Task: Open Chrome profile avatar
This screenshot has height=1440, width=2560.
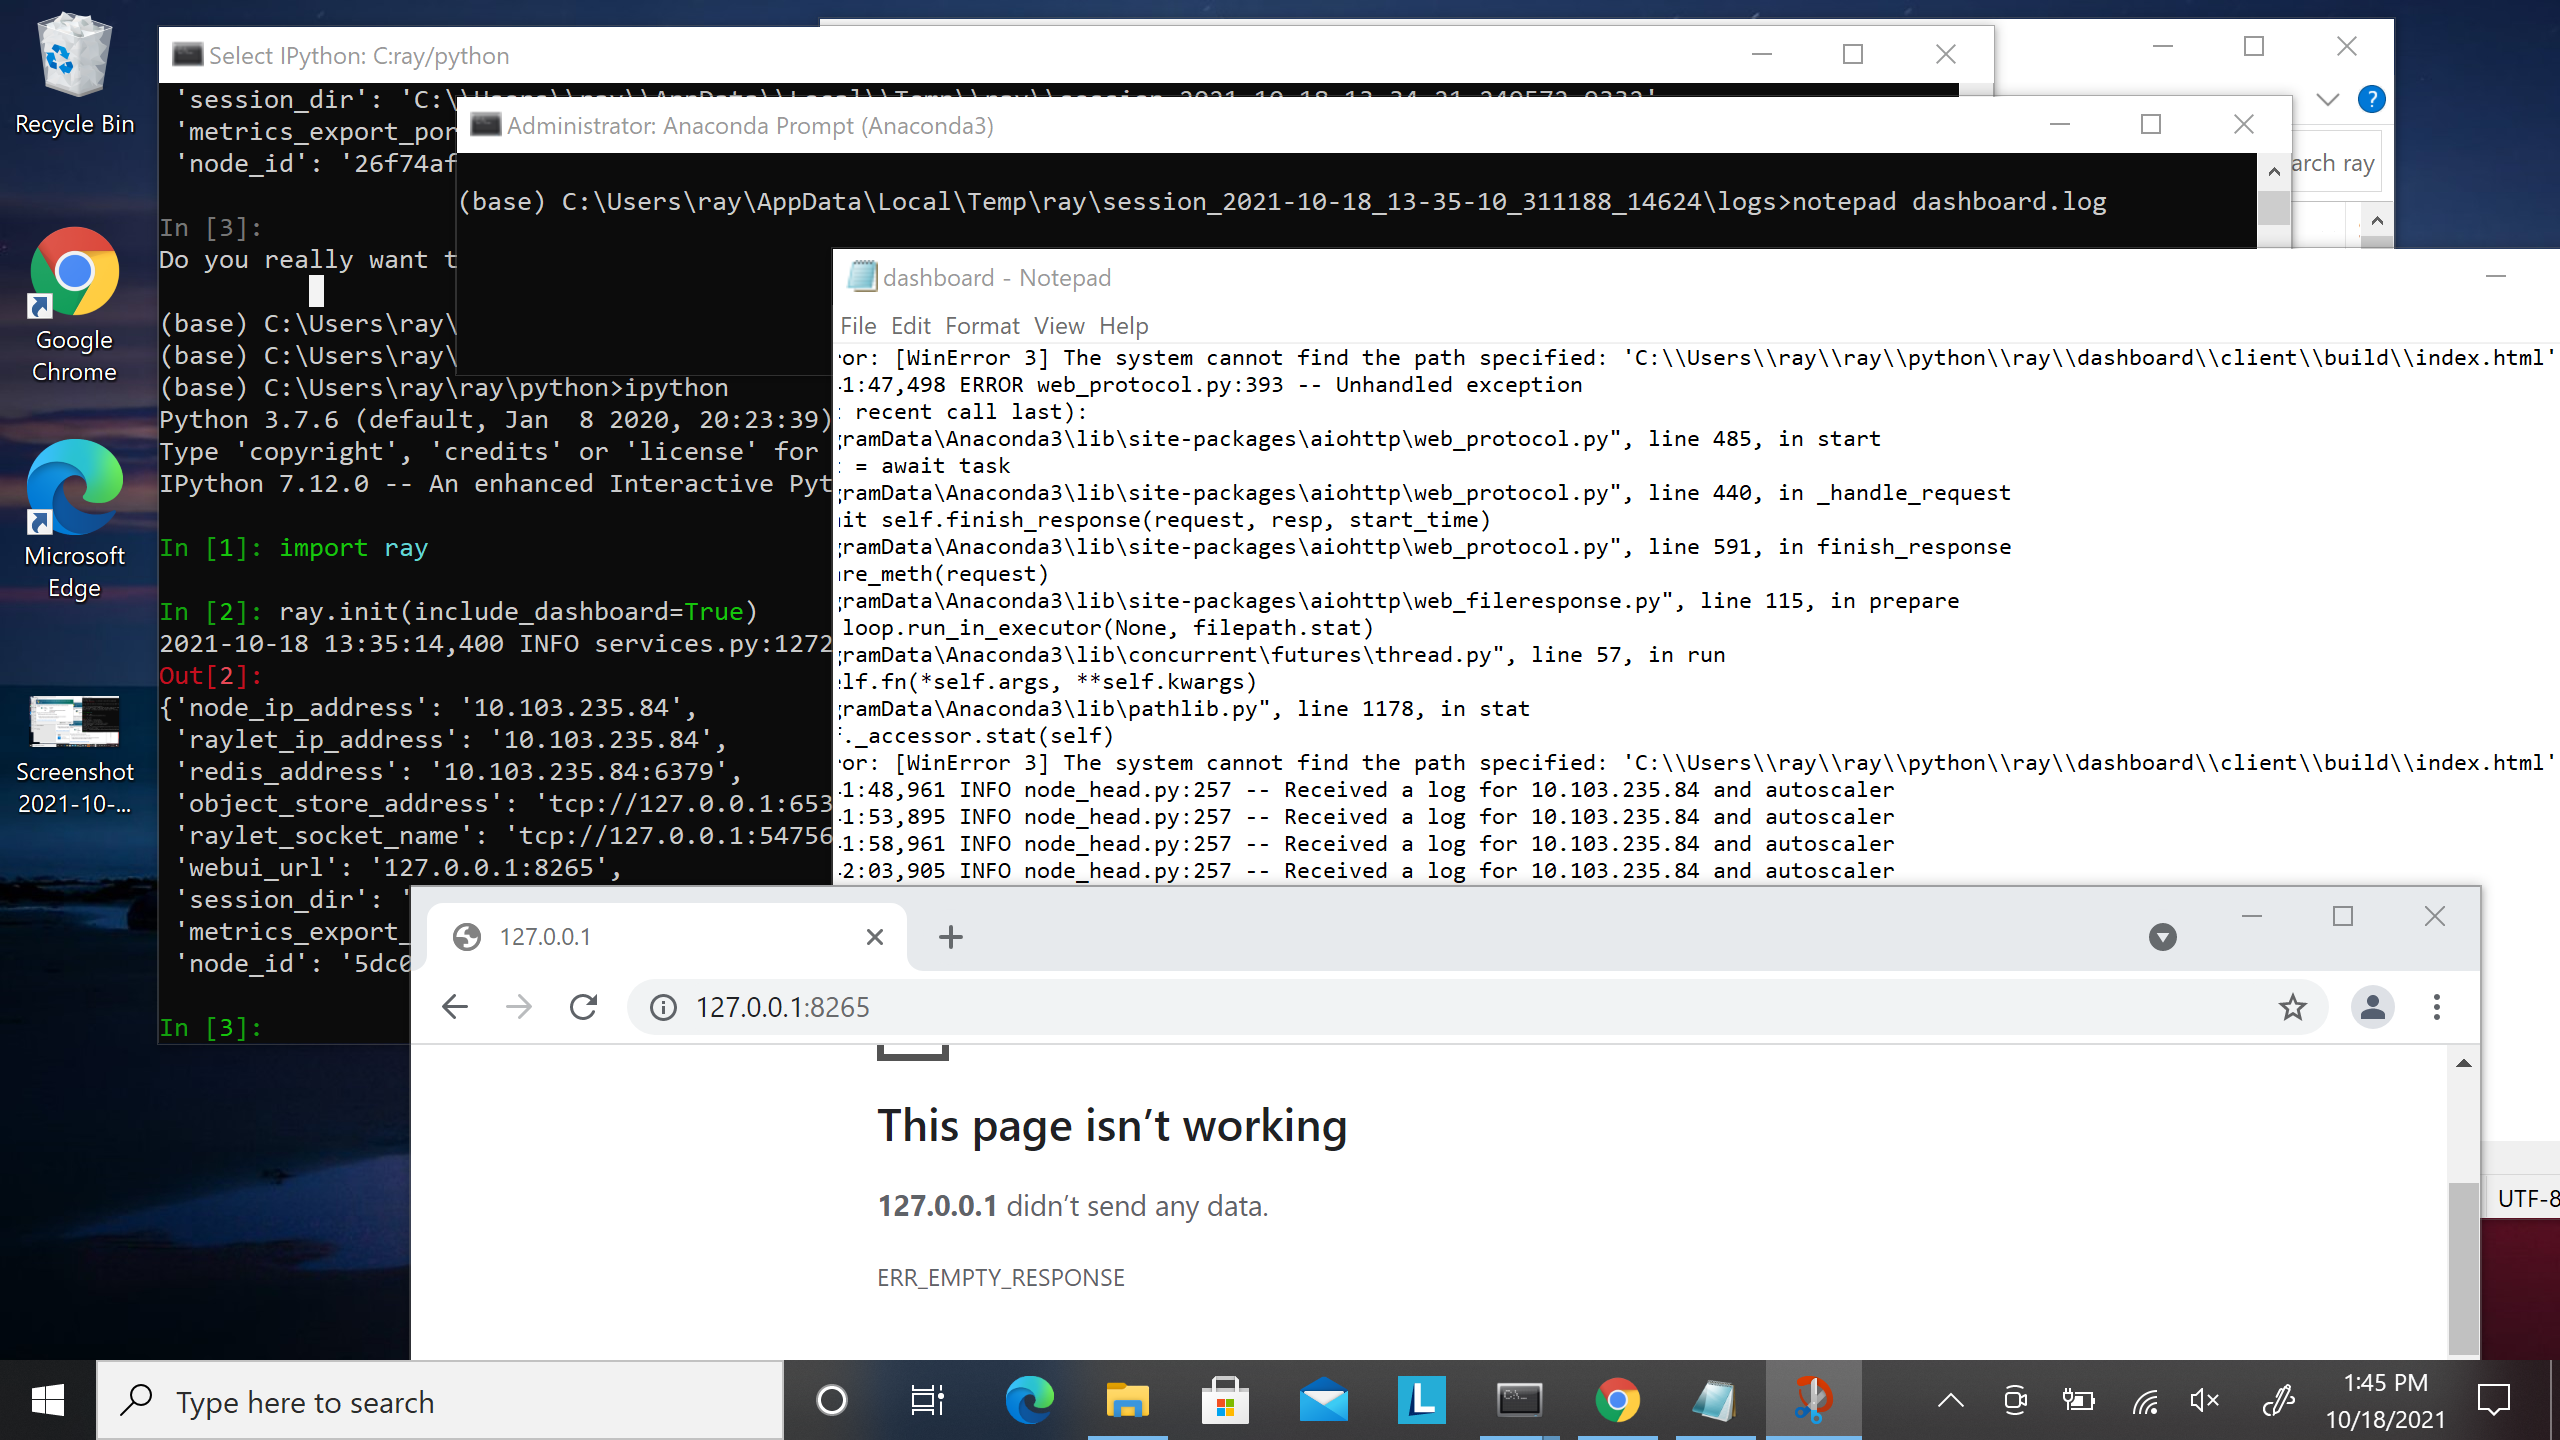Action: [2372, 1007]
